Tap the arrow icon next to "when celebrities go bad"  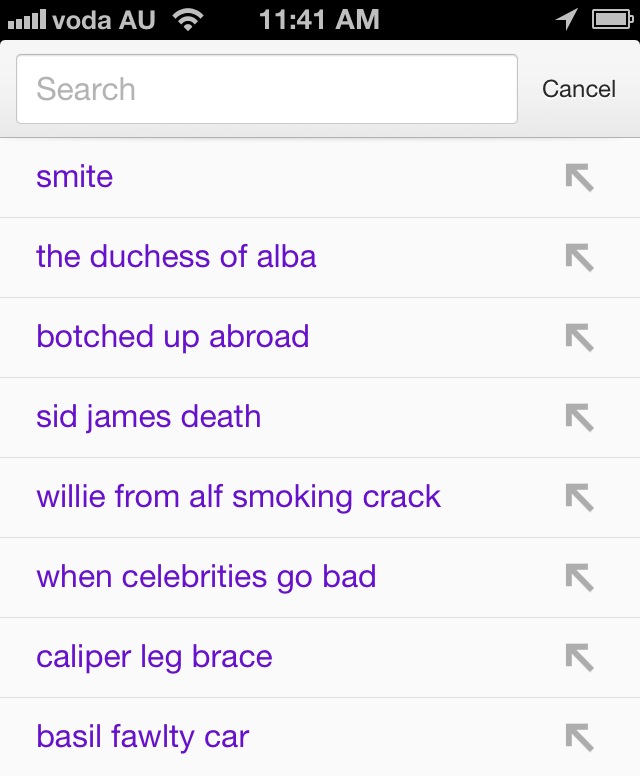pos(580,578)
